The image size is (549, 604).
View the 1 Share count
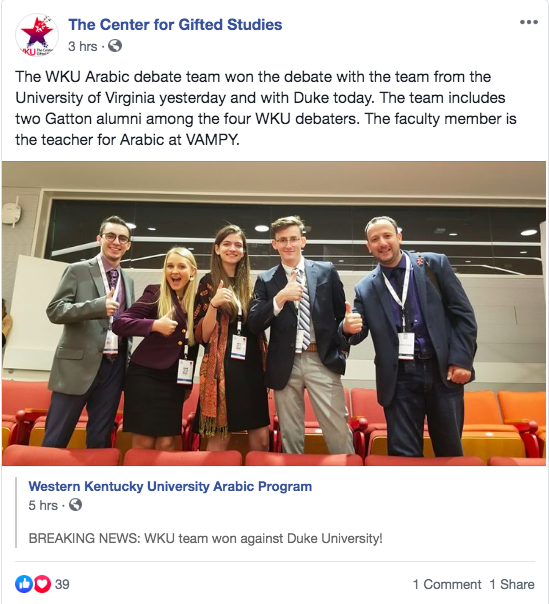click(x=512, y=584)
